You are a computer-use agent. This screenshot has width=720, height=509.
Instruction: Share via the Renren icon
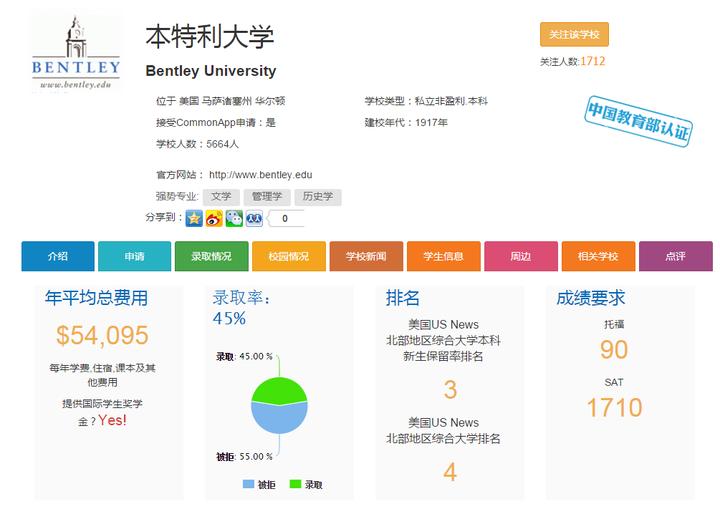254,218
